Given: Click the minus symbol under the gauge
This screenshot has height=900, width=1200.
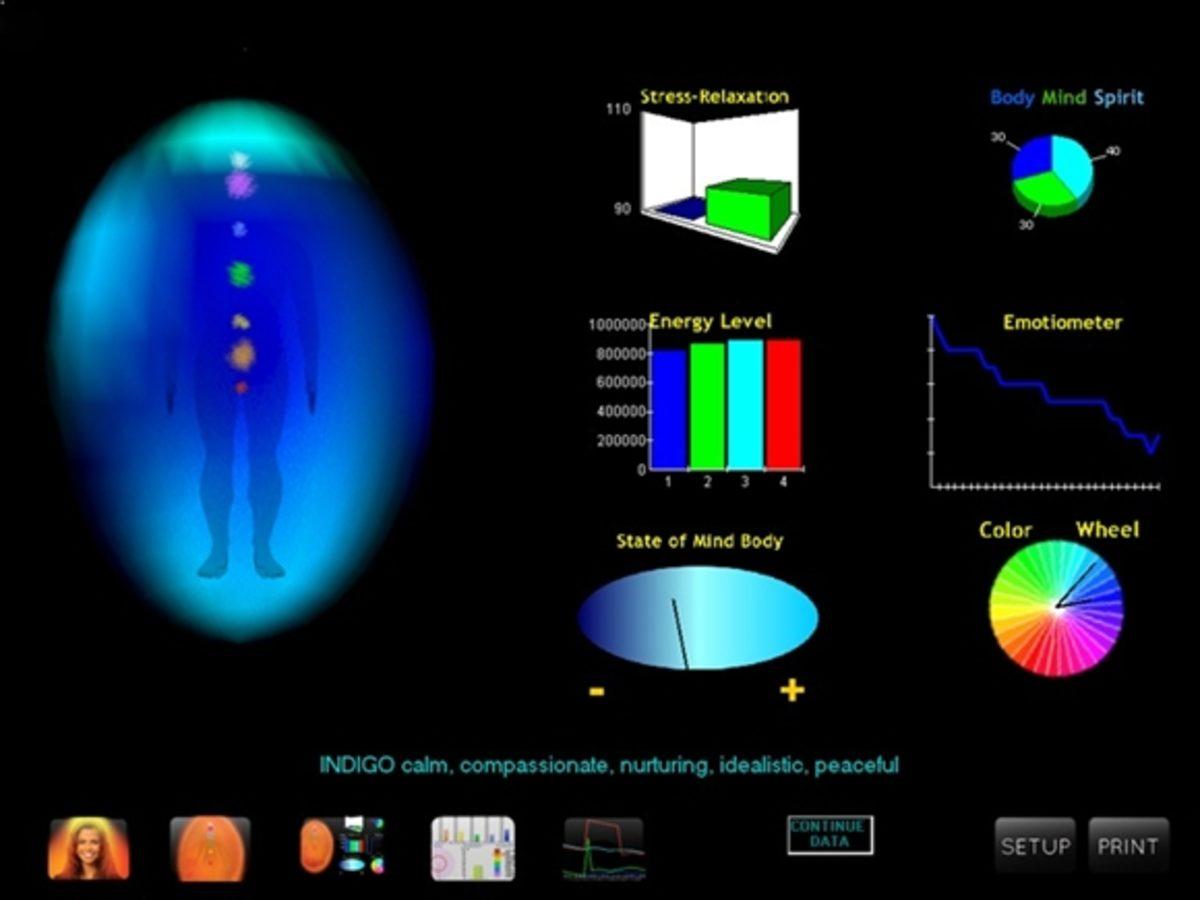Looking at the screenshot, I should point(597,690).
